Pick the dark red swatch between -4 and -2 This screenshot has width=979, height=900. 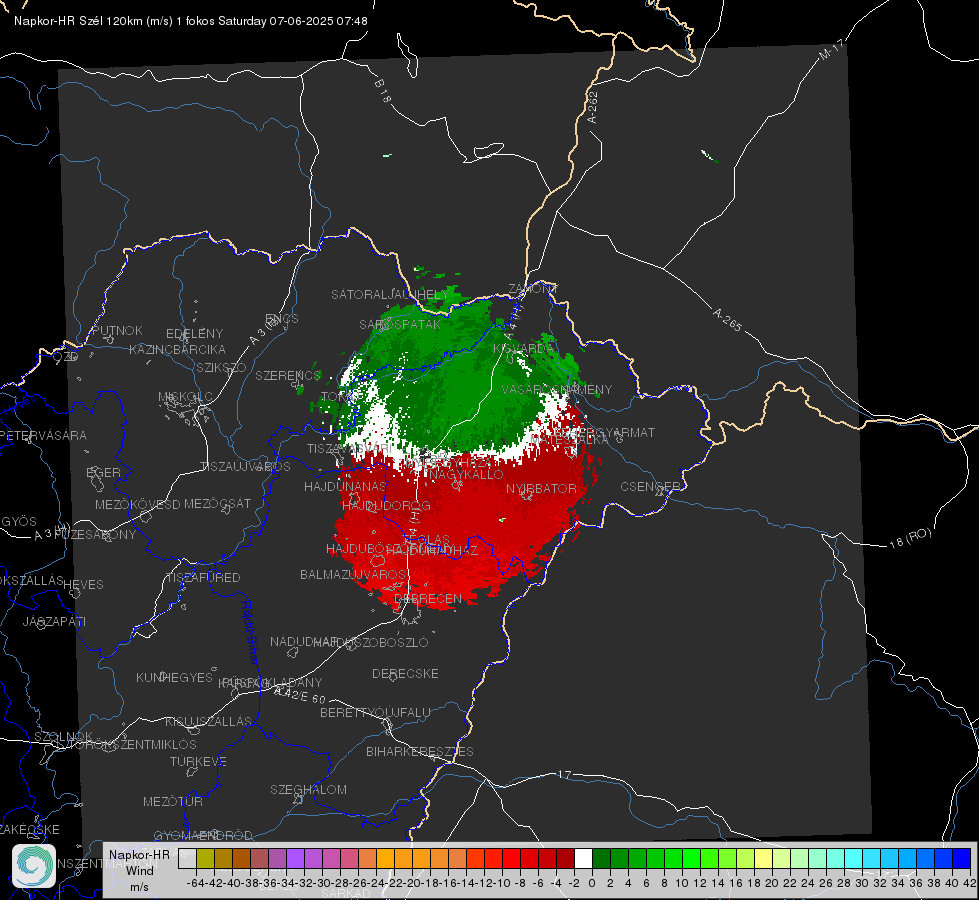565,858
